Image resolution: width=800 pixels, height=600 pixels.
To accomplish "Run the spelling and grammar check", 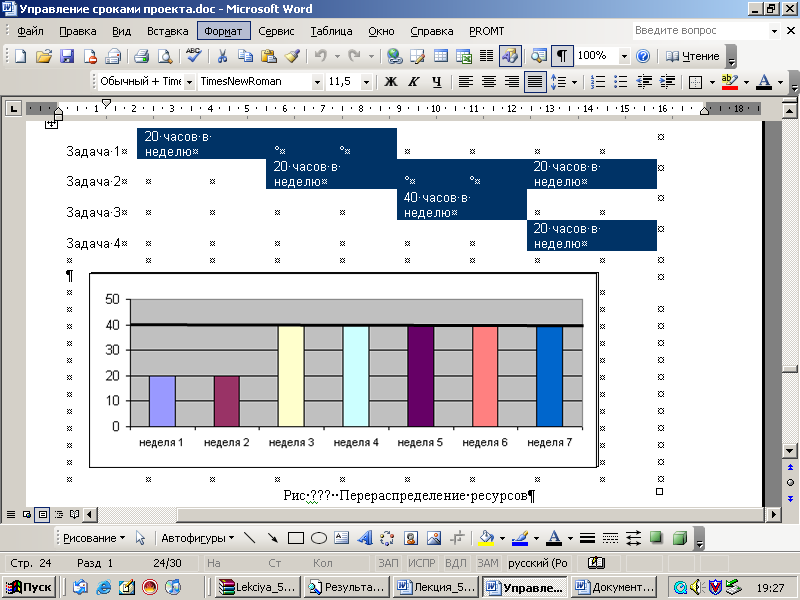I will 193,56.
